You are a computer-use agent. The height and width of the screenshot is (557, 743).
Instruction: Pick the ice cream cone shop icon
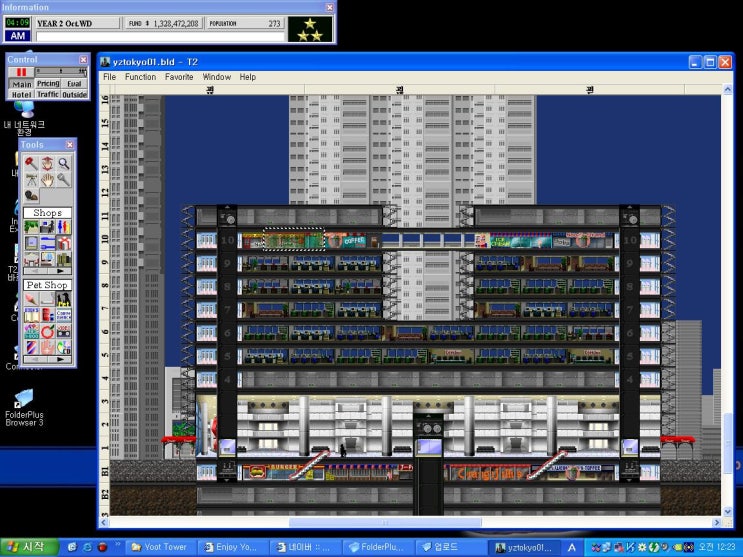click(31, 299)
